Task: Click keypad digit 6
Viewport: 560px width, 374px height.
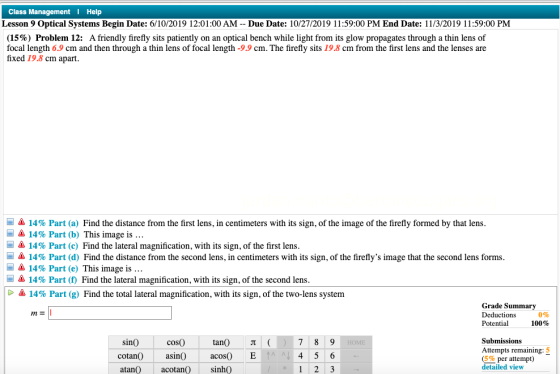Action: 332,356
